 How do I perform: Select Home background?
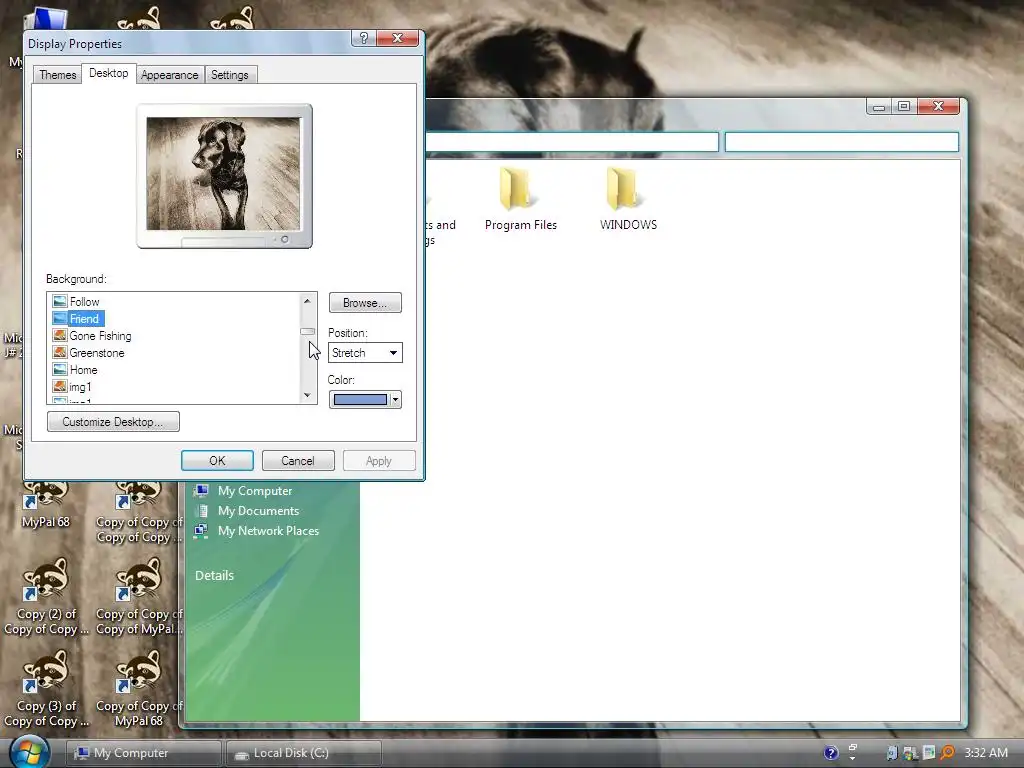[84, 370]
